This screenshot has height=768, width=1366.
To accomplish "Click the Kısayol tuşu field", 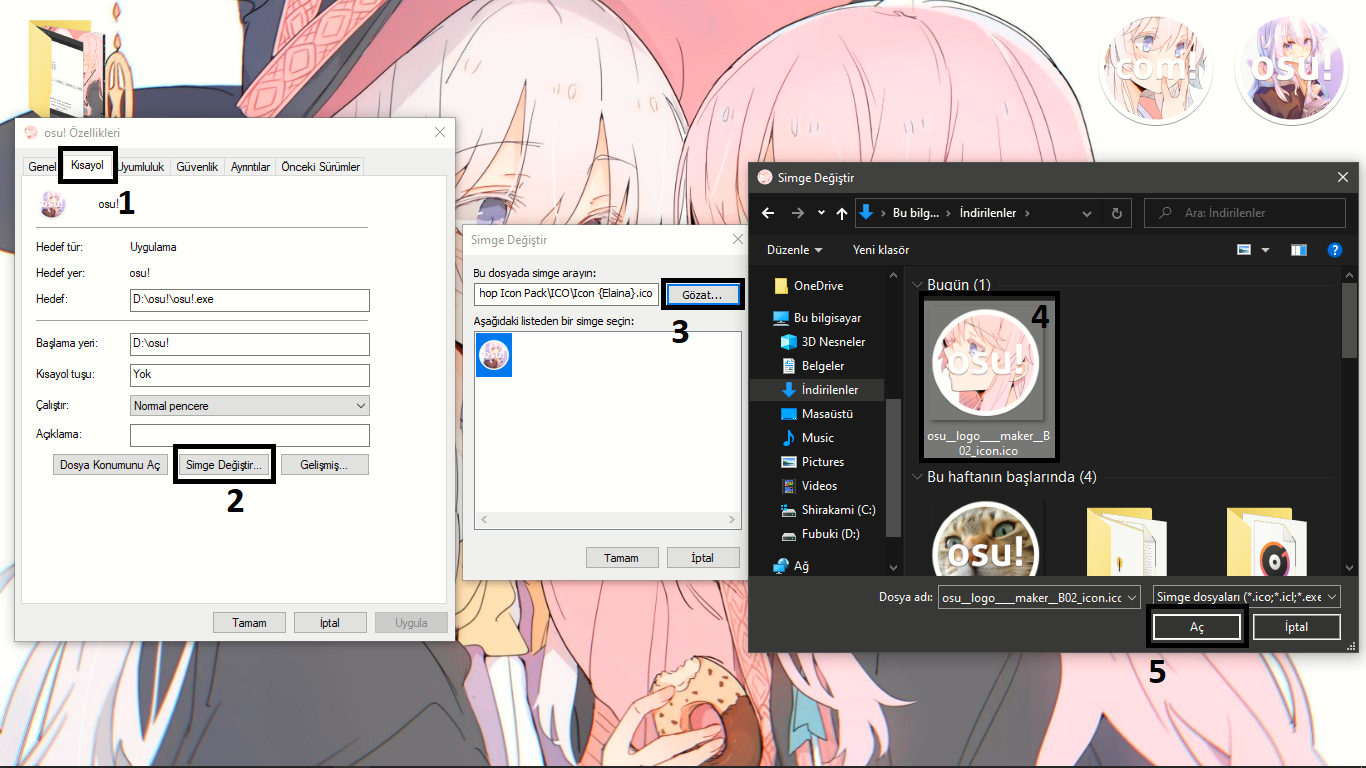I will (x=250, y=375).
